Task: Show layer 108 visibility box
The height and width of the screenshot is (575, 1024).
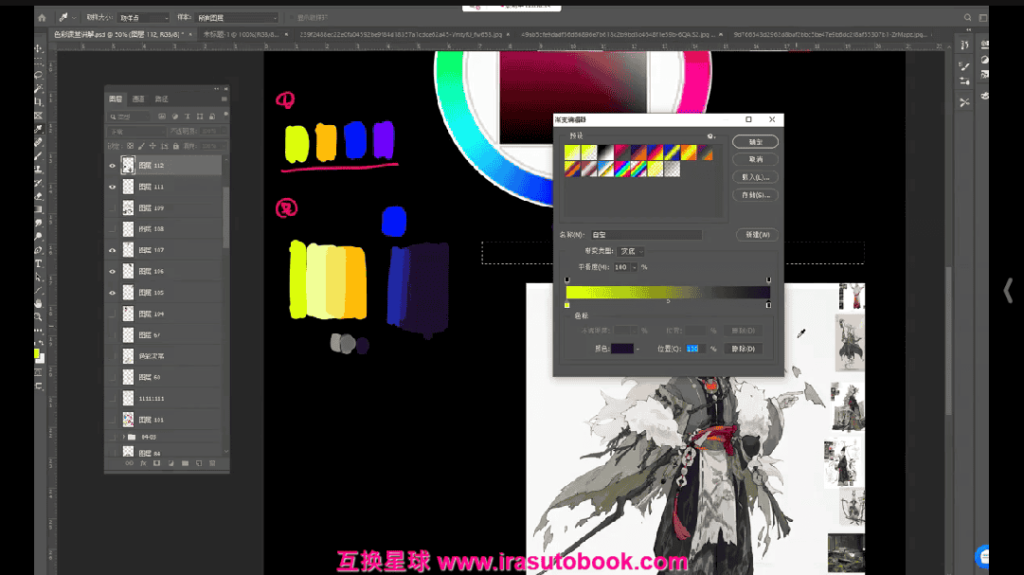Action: click(112, 229)
